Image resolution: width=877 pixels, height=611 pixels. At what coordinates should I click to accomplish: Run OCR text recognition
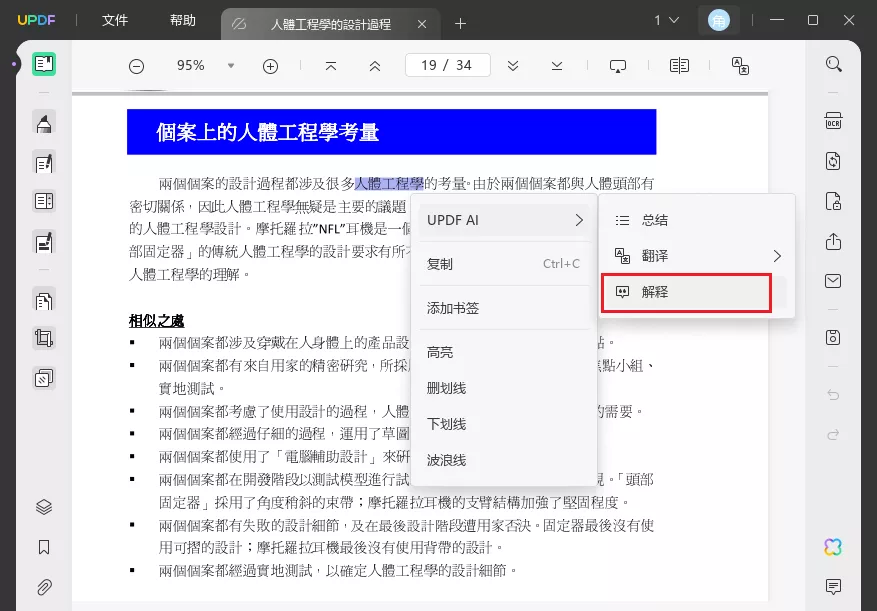click(x=833, y=121)
